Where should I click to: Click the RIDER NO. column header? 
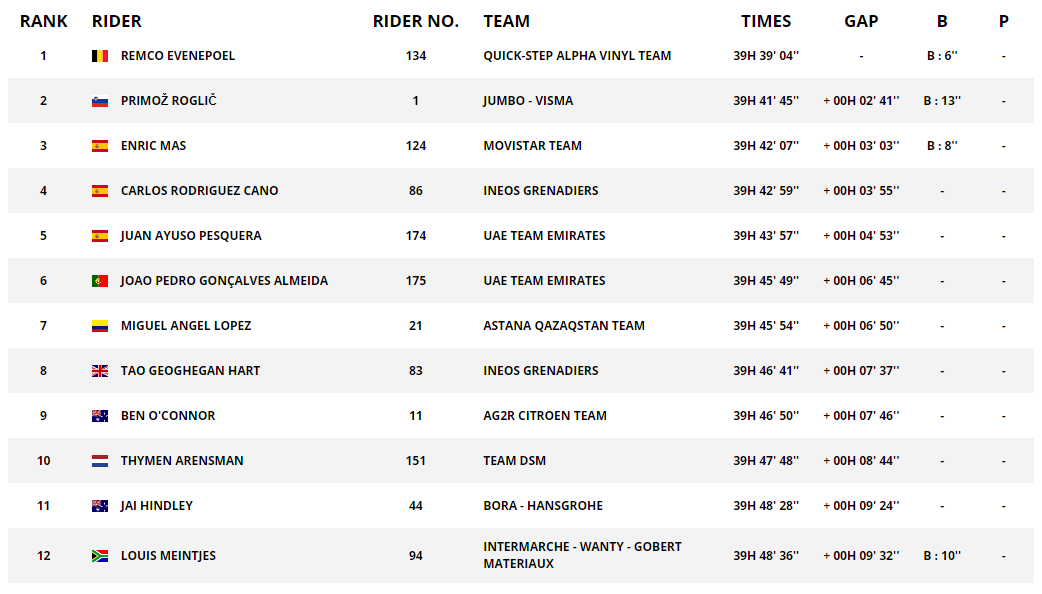415,21
